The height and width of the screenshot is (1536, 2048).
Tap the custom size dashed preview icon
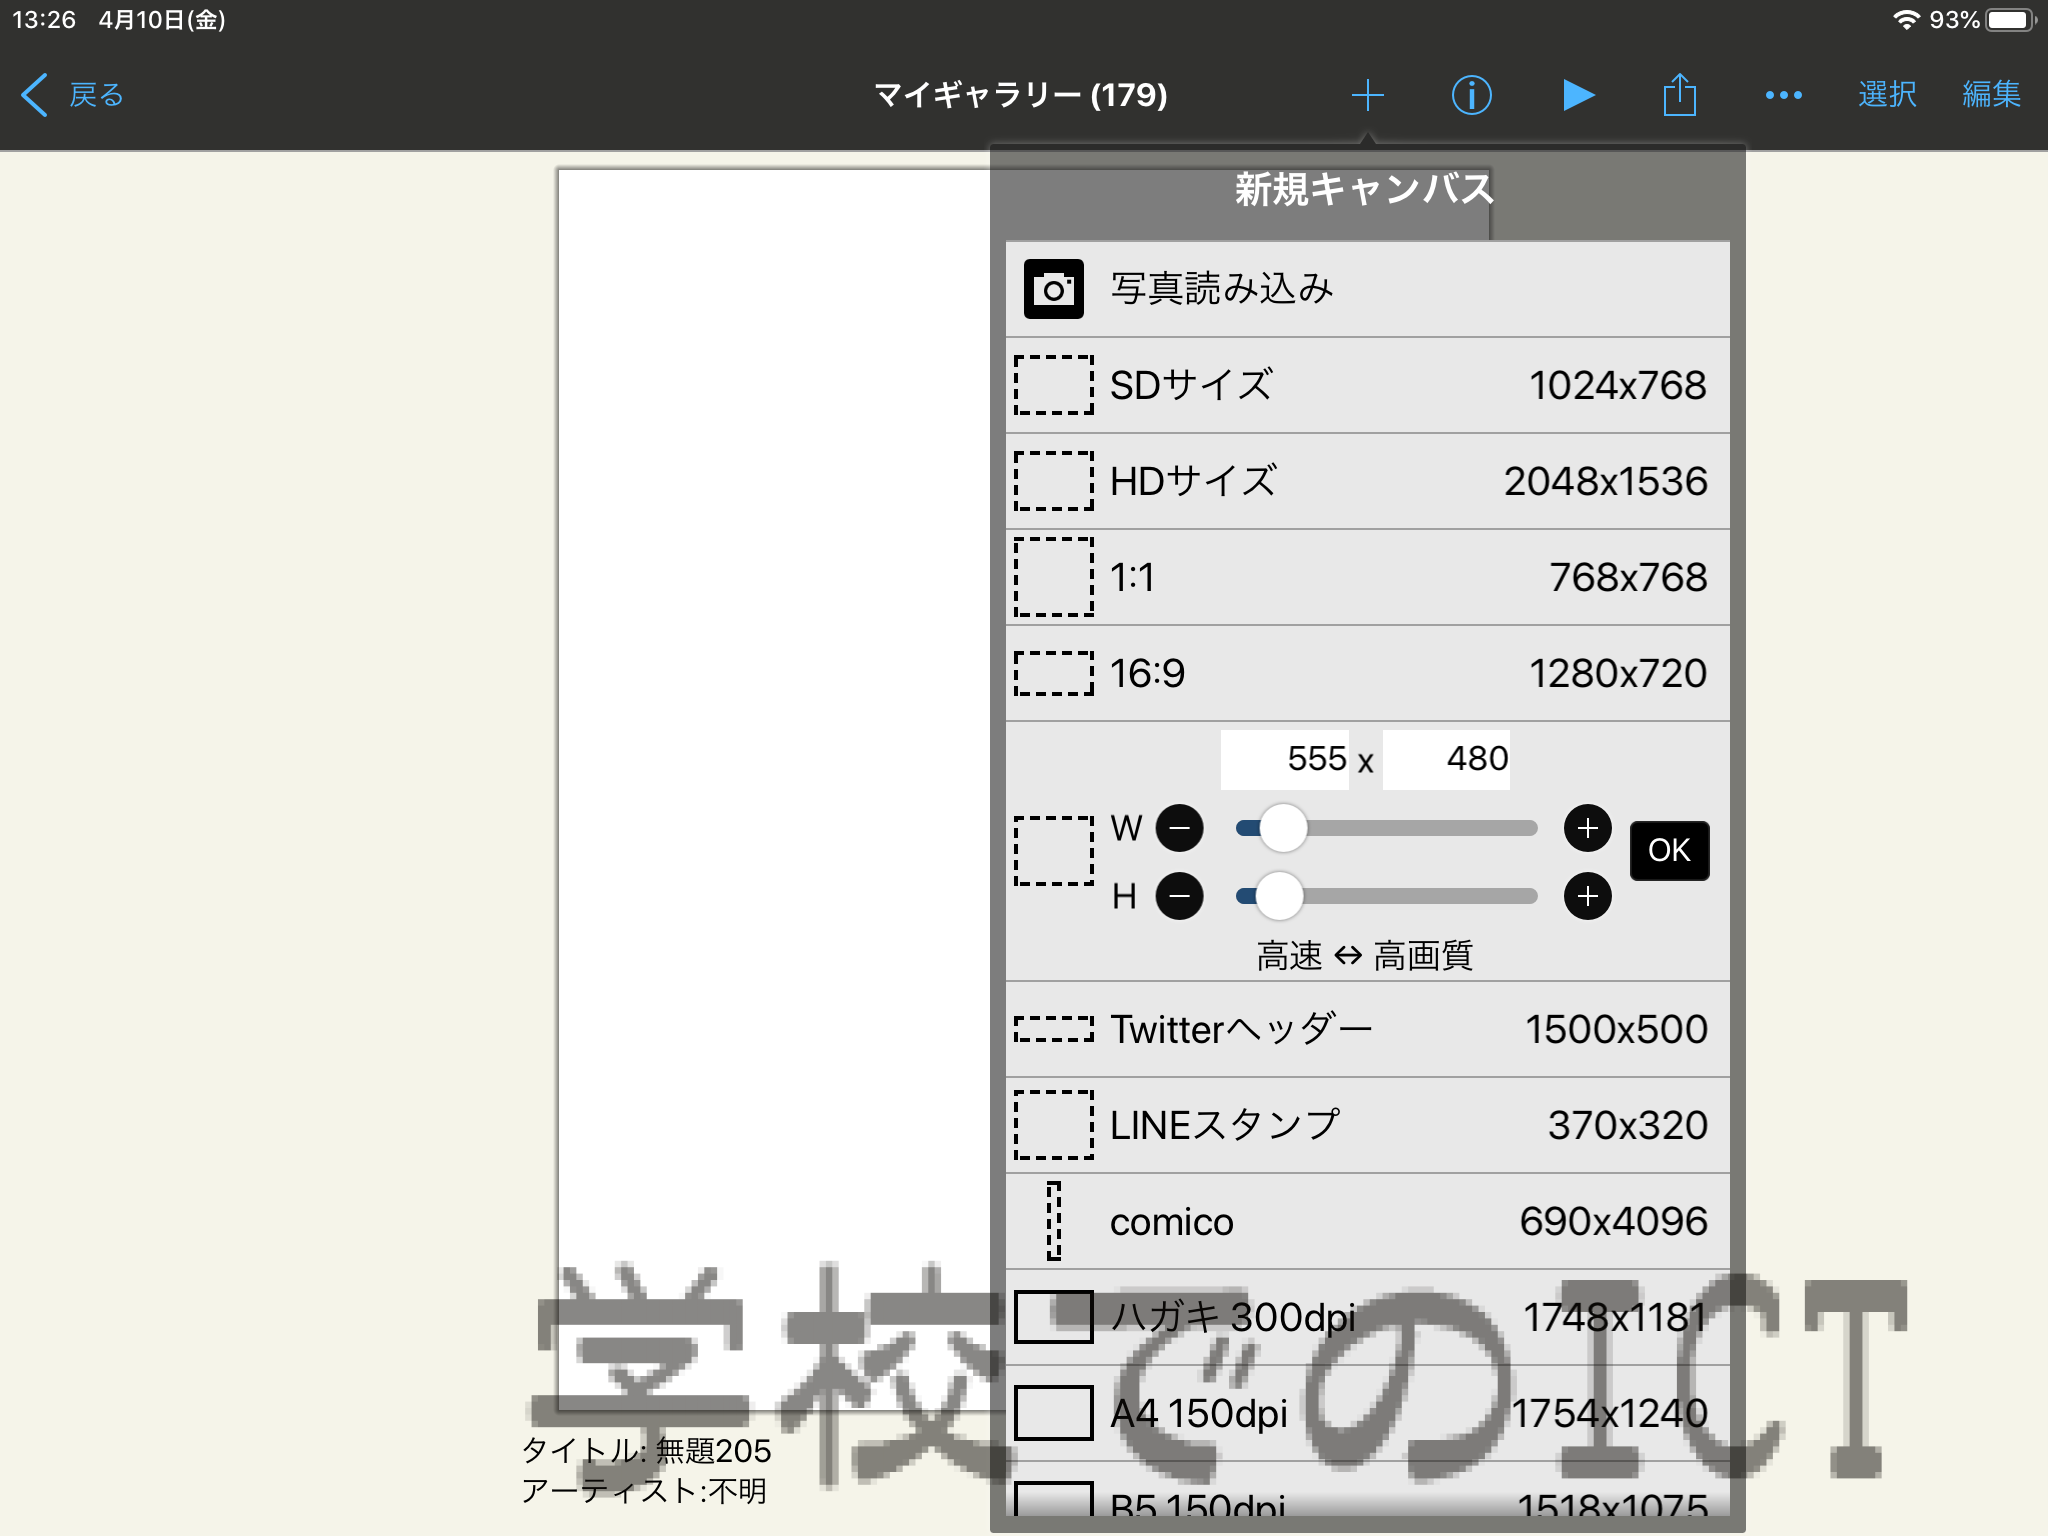point(1054,851)
